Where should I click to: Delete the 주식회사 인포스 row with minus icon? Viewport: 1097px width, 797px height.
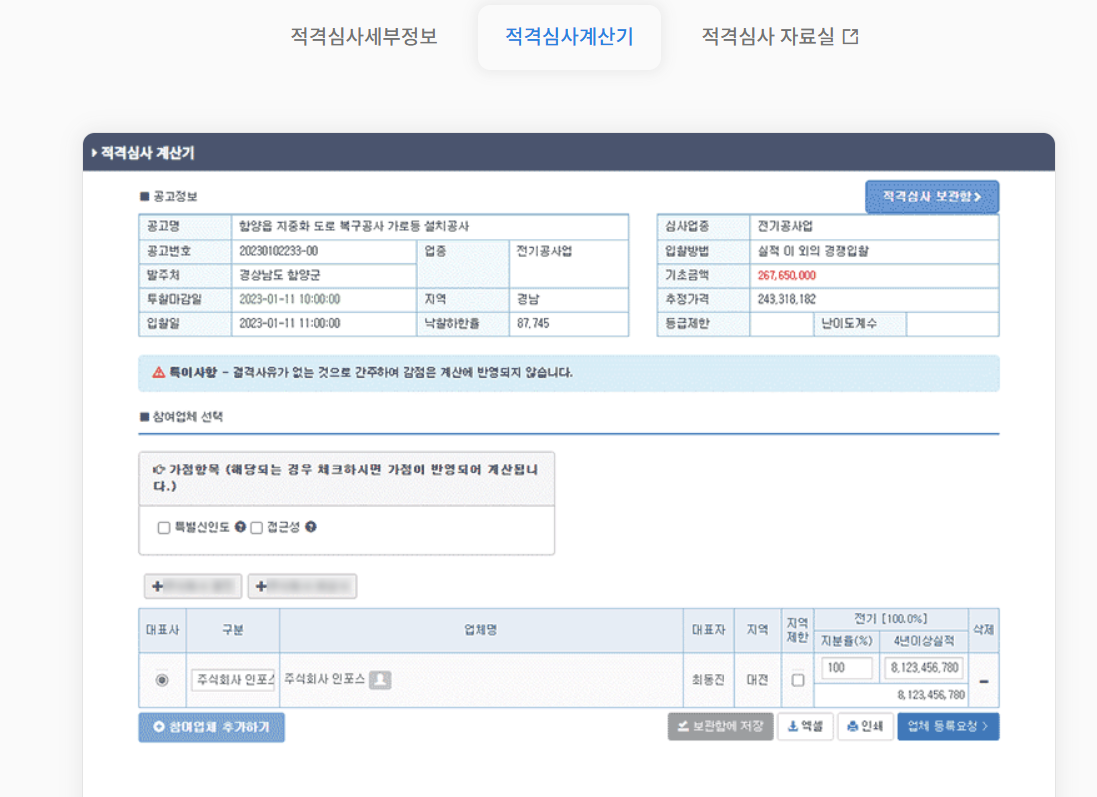click(x=984, y=681)
